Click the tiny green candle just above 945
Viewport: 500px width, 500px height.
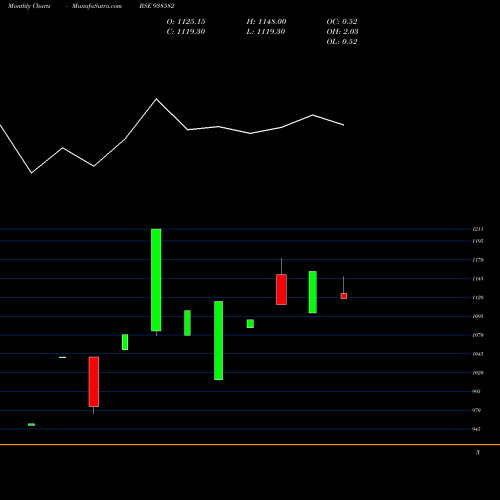(x=31, y=425)
